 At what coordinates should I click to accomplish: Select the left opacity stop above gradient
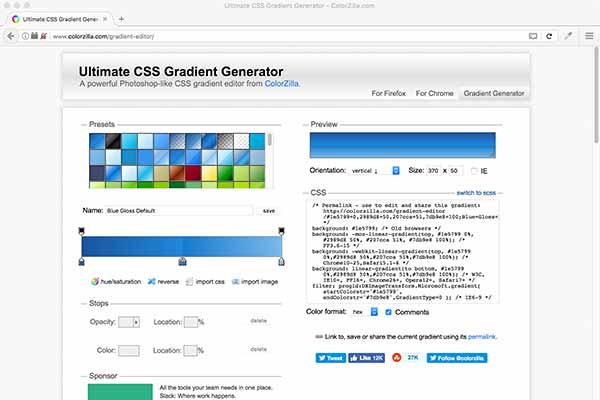tap(82, 231)
